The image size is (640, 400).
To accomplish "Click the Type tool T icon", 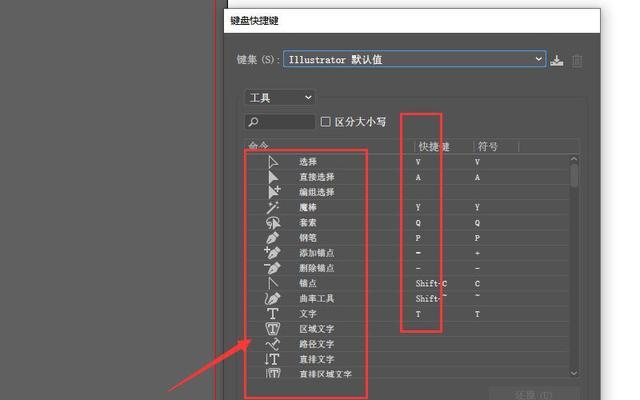I will point(273,313).
